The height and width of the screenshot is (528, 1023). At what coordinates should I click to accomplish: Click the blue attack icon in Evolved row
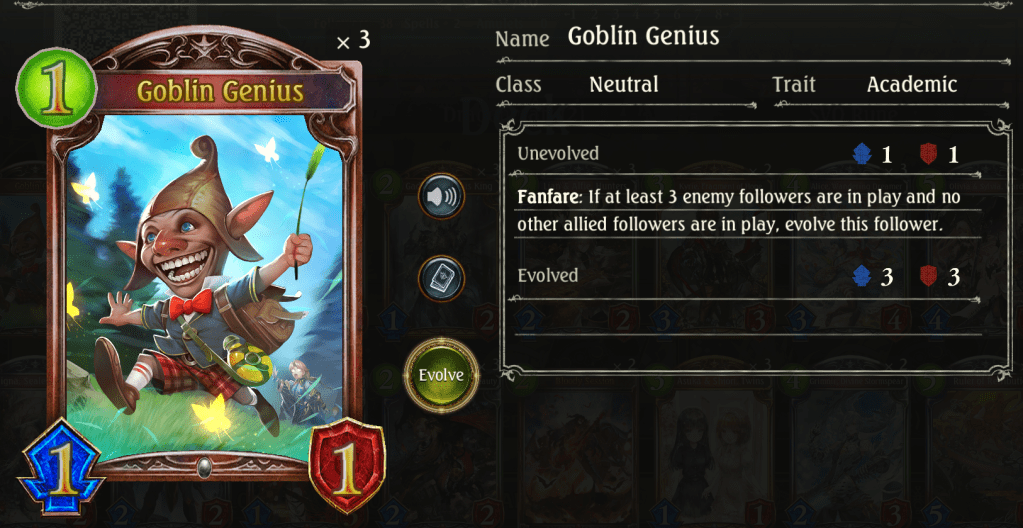click(x=863, y=277)
